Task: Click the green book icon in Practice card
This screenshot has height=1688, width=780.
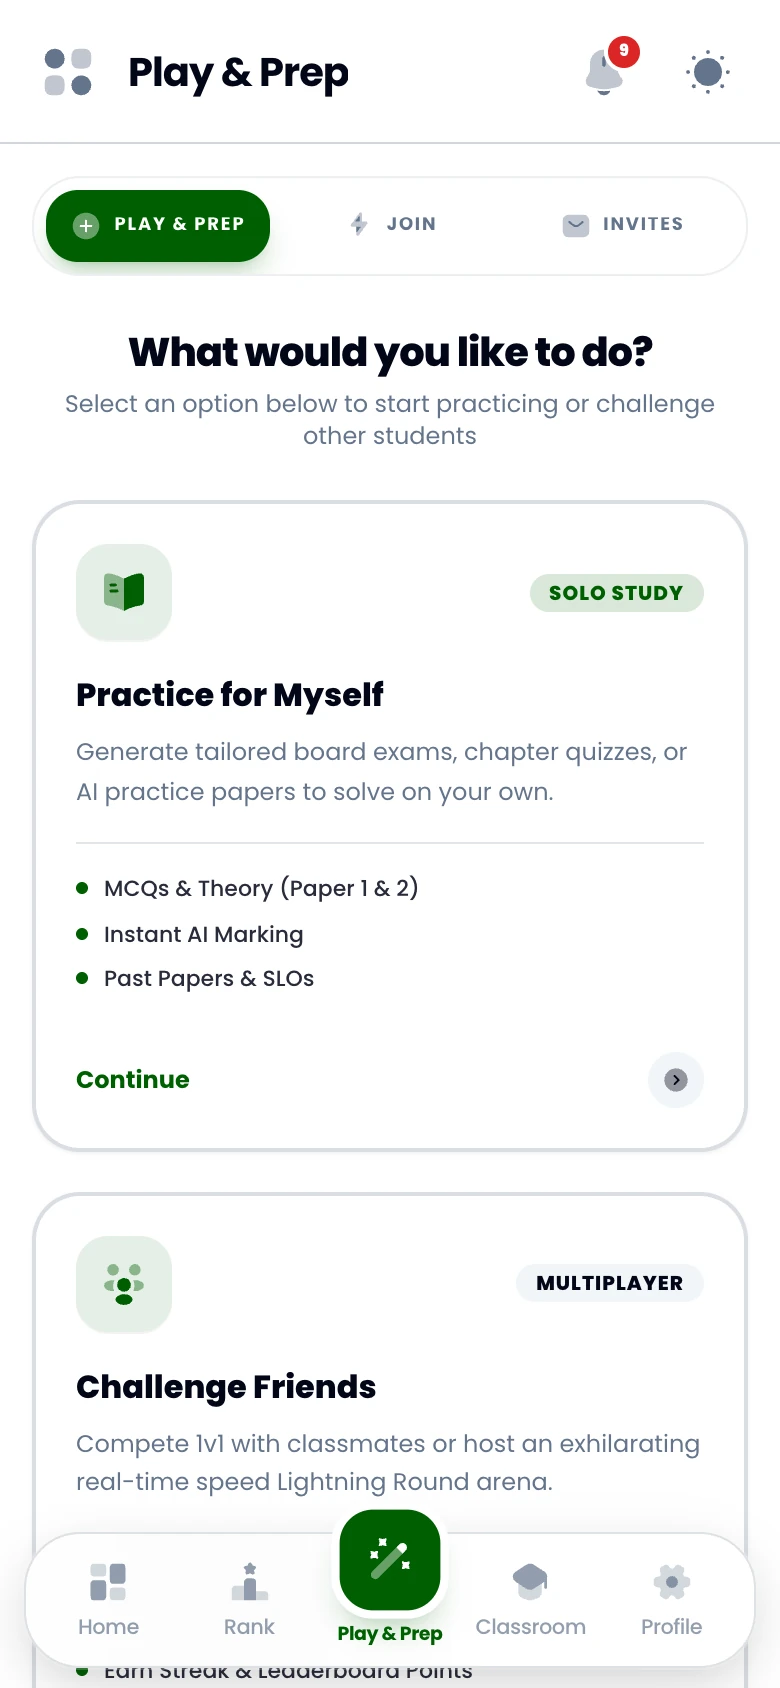Action: coord(124,592)
